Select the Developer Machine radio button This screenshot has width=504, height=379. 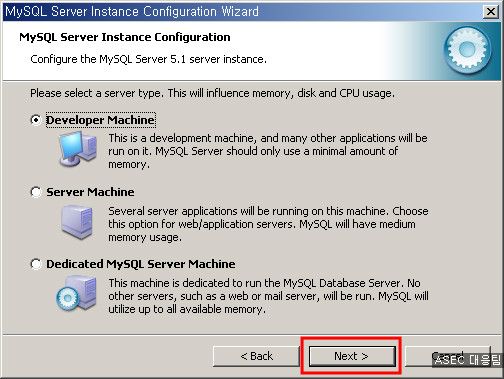[x=36, y=120]
